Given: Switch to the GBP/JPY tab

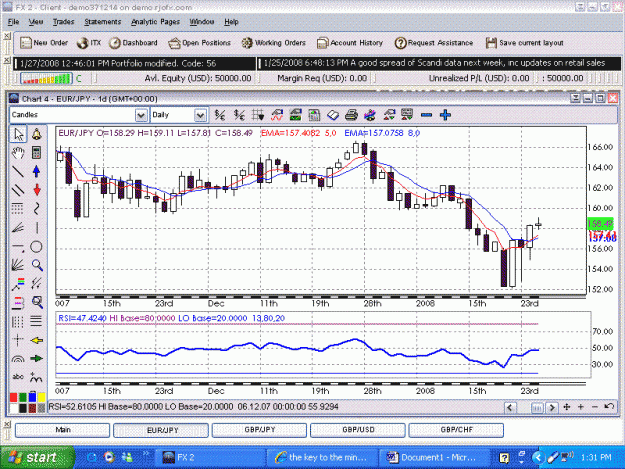Looking at the screenshot, I should pos(259,430).
